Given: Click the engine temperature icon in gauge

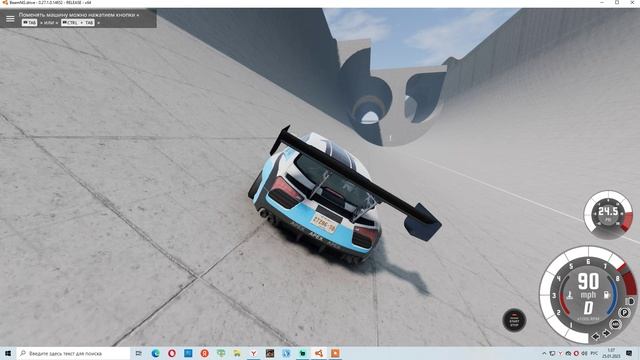Looking at the screenshot, I should [569, 295].
